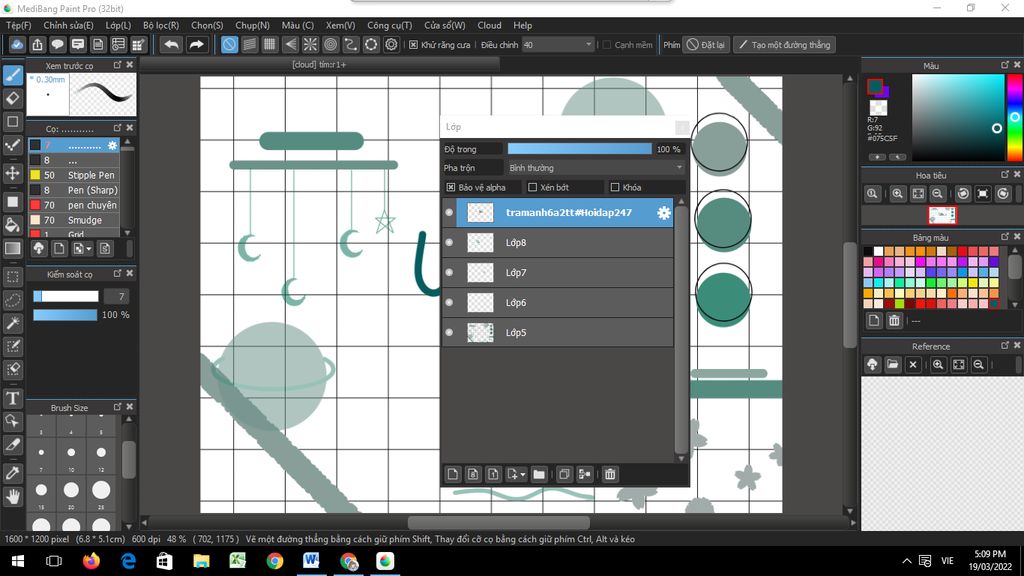Hide the Lớp5 layer
The image size is (1024, 576).
pos(449,332)
